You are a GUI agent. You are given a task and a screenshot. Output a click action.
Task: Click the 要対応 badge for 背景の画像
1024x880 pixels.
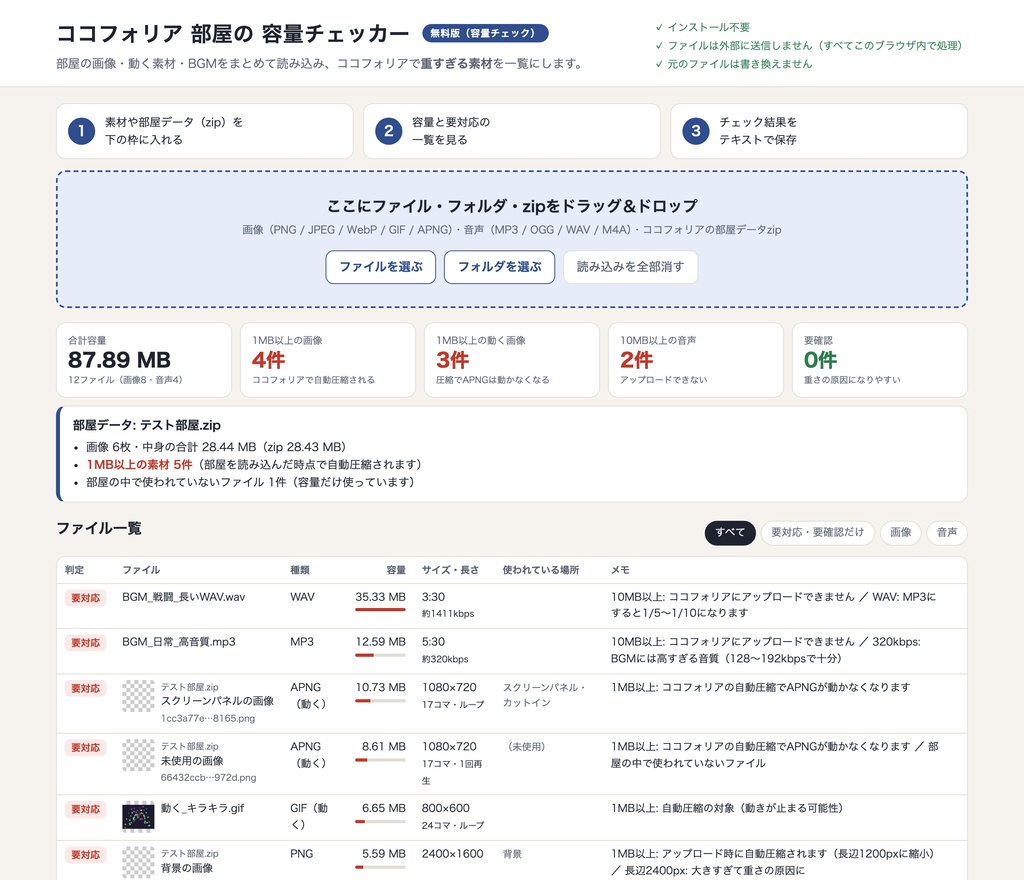coord(86,855)
